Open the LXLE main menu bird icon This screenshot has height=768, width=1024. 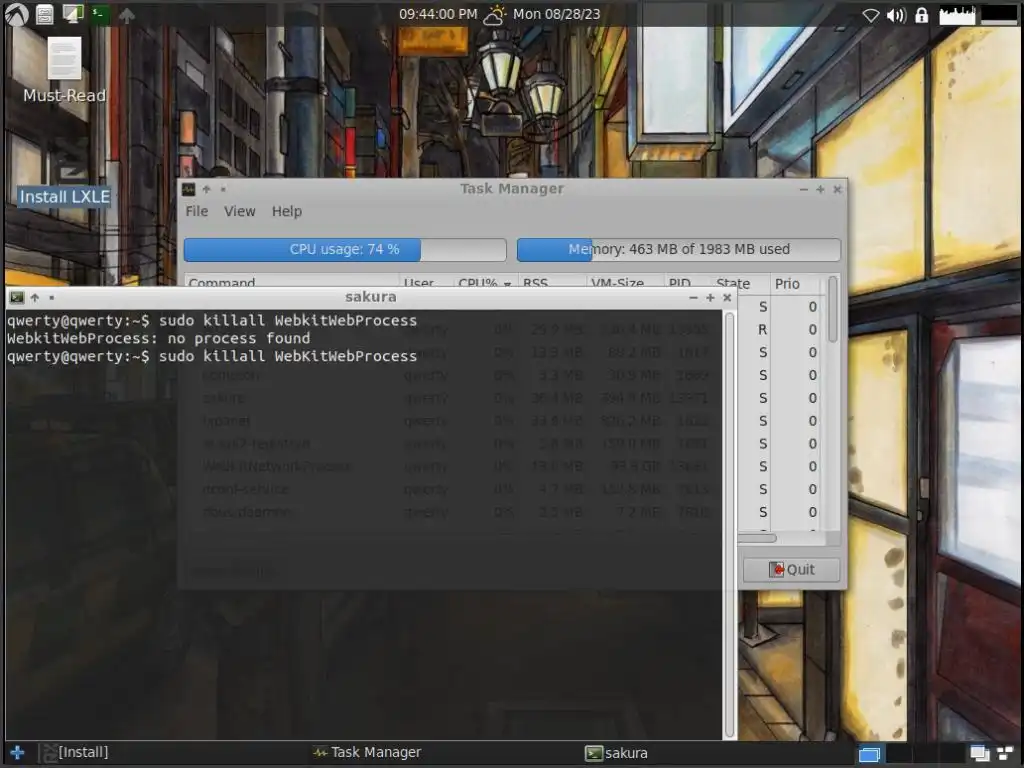point(16,14)
